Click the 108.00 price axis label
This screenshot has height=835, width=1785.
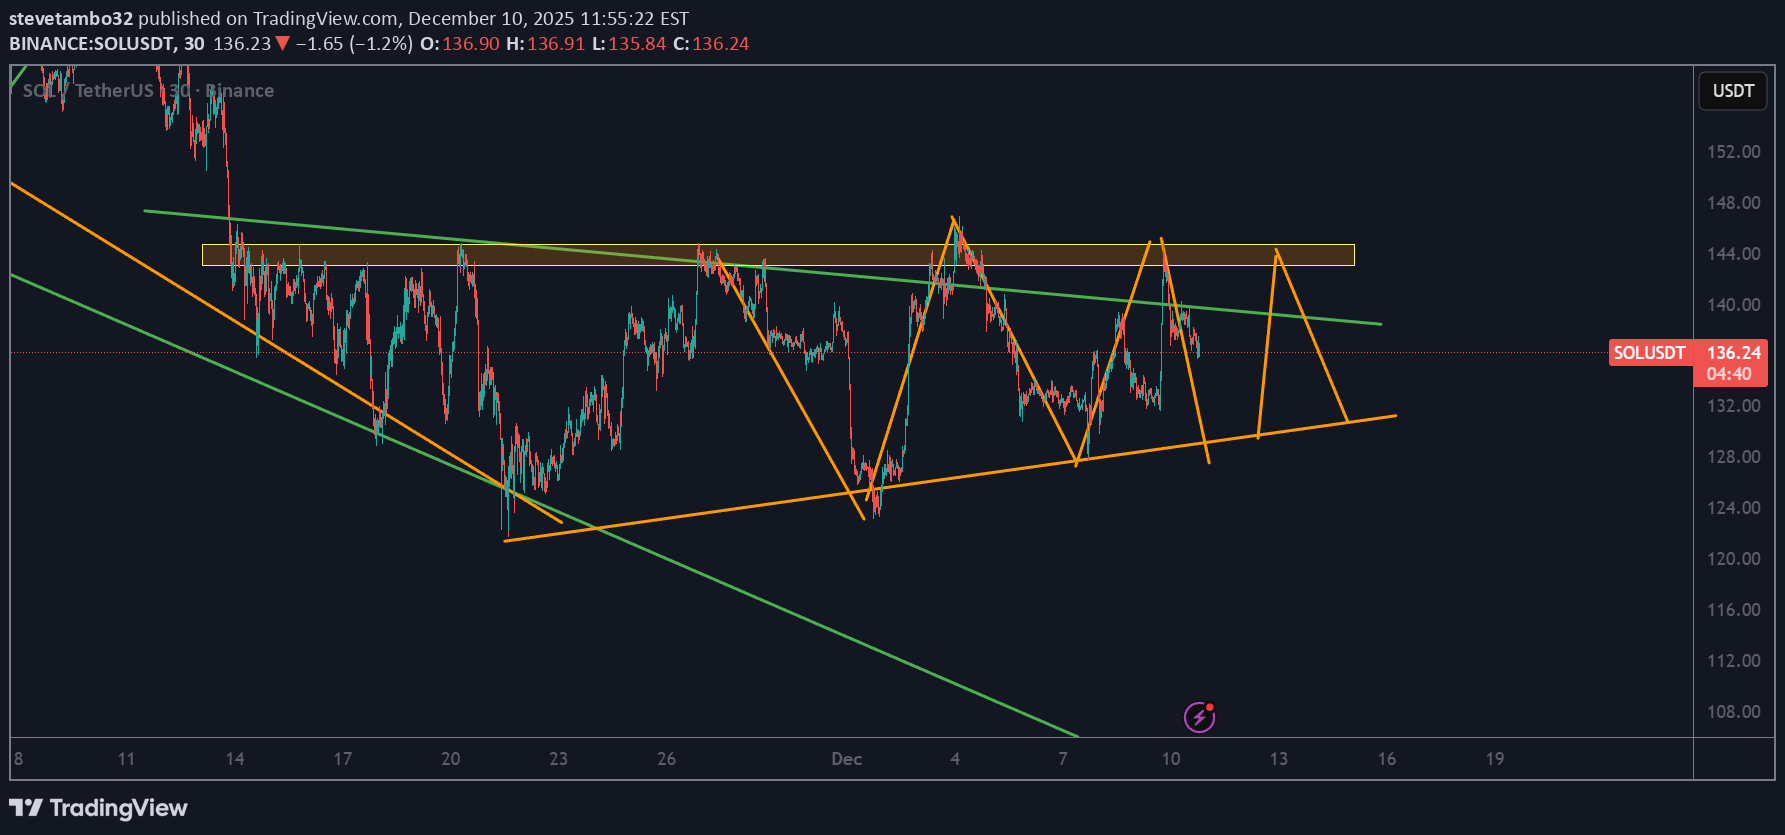(x=1733, y=712)
